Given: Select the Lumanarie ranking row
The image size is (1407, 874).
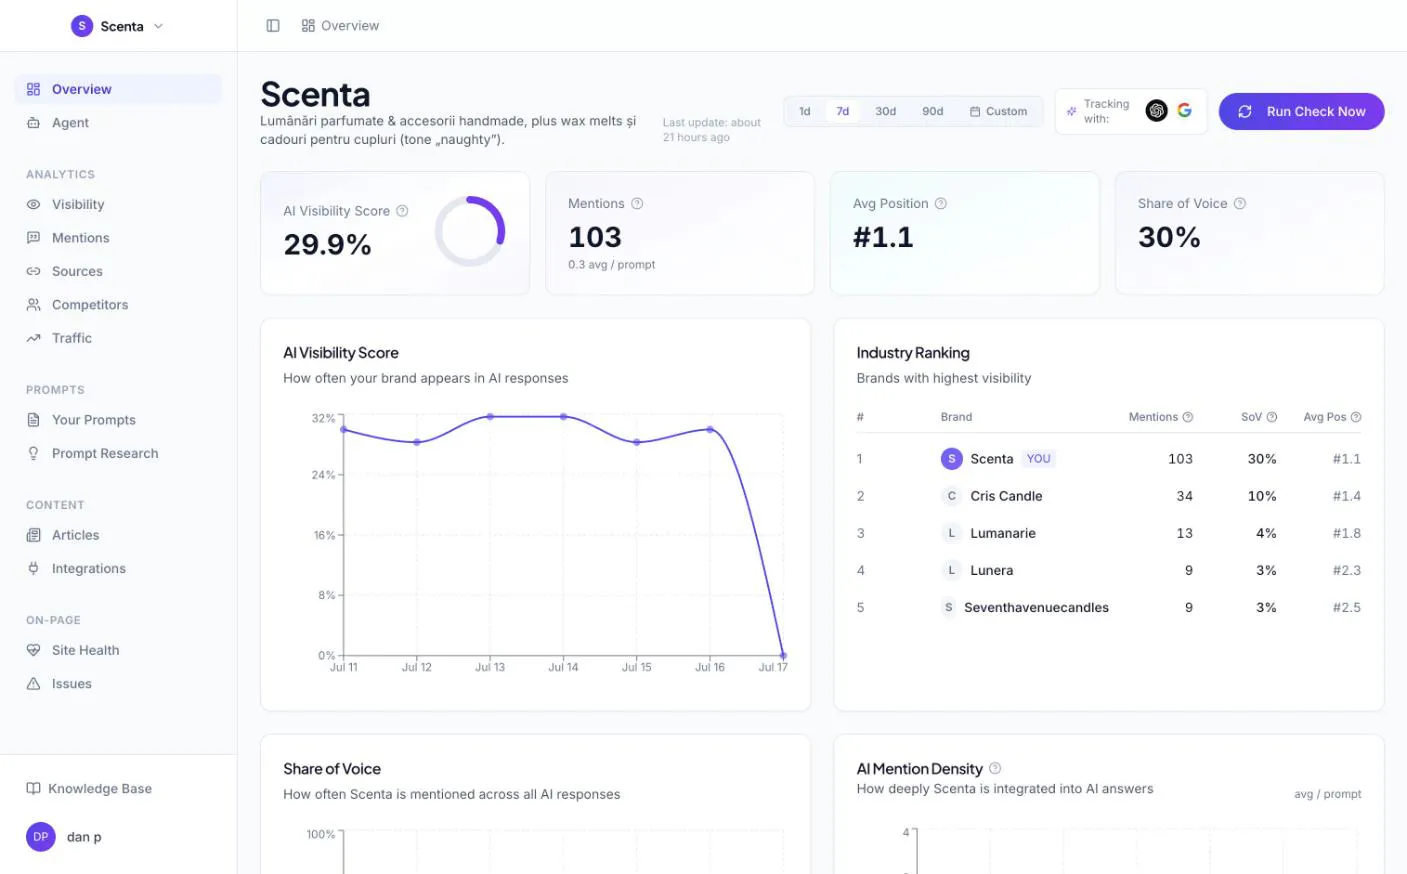Looking at the screenshot, I should (1108, 533).
